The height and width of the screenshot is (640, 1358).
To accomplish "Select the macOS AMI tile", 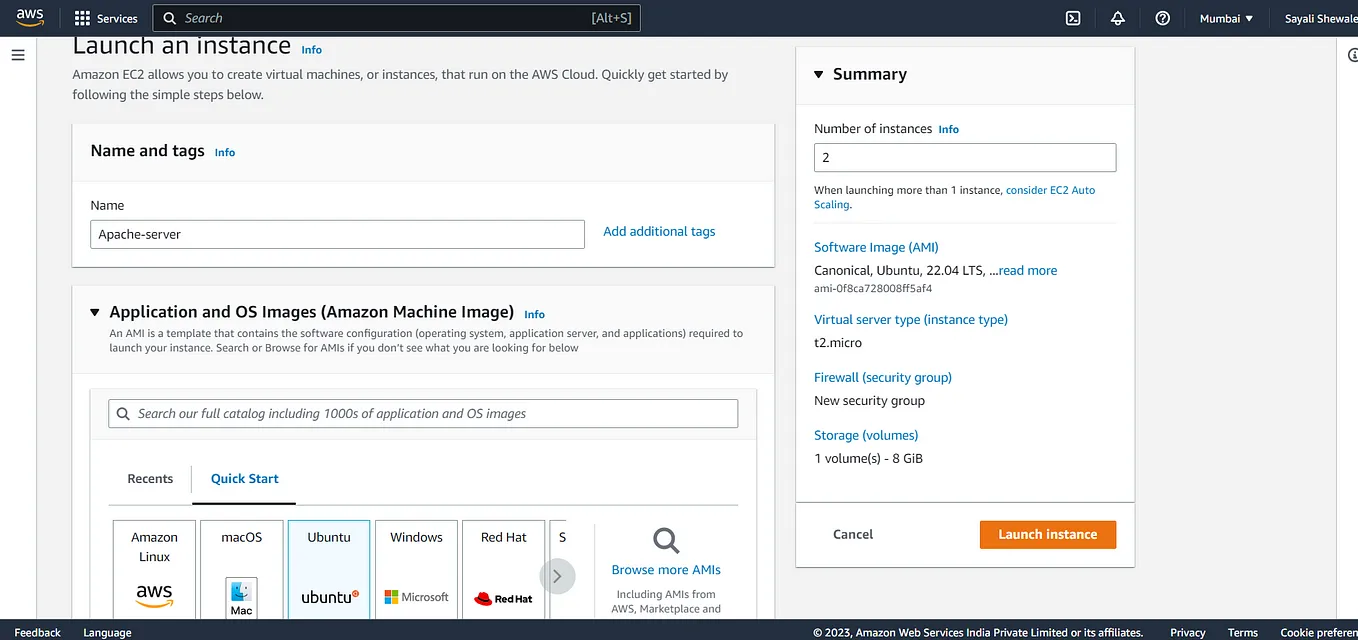I will [241, 568].
